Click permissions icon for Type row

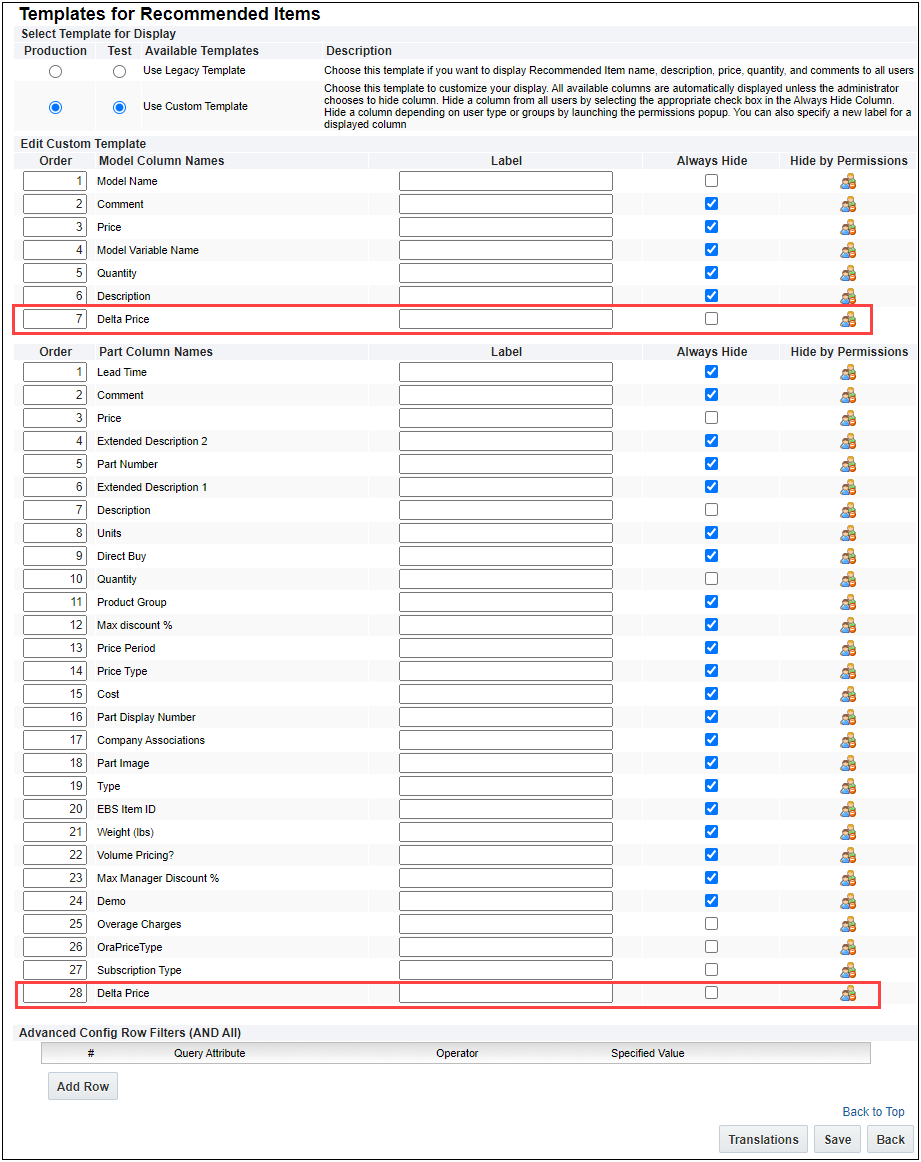[848, 786]
